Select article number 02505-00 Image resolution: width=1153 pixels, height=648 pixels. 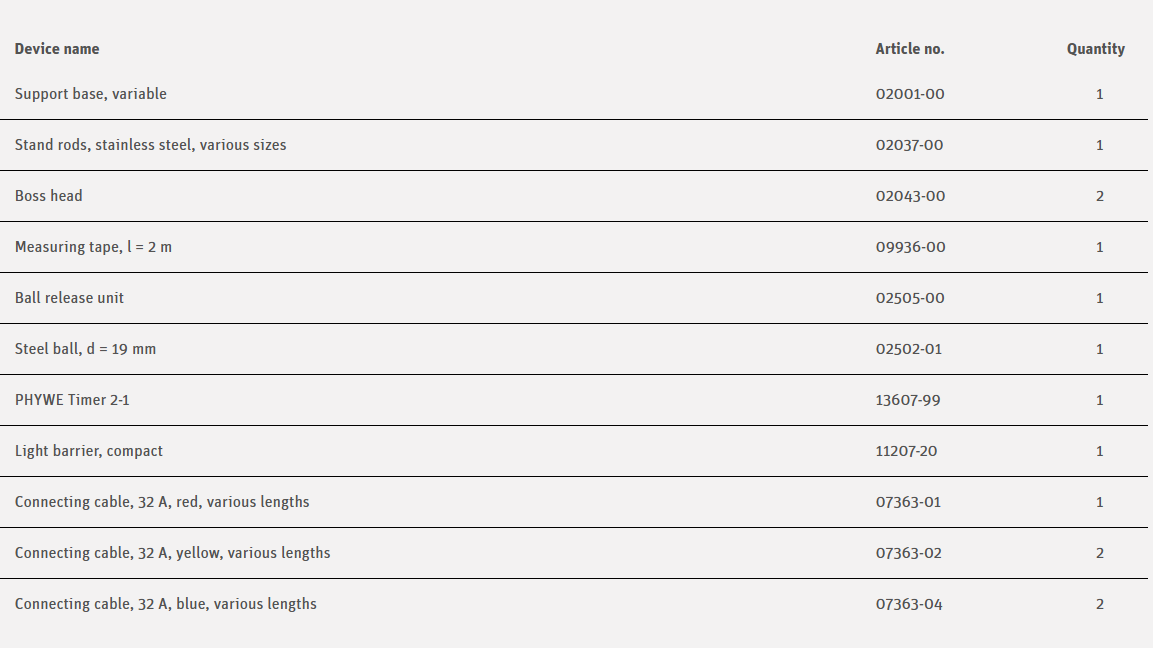(910, 298)
